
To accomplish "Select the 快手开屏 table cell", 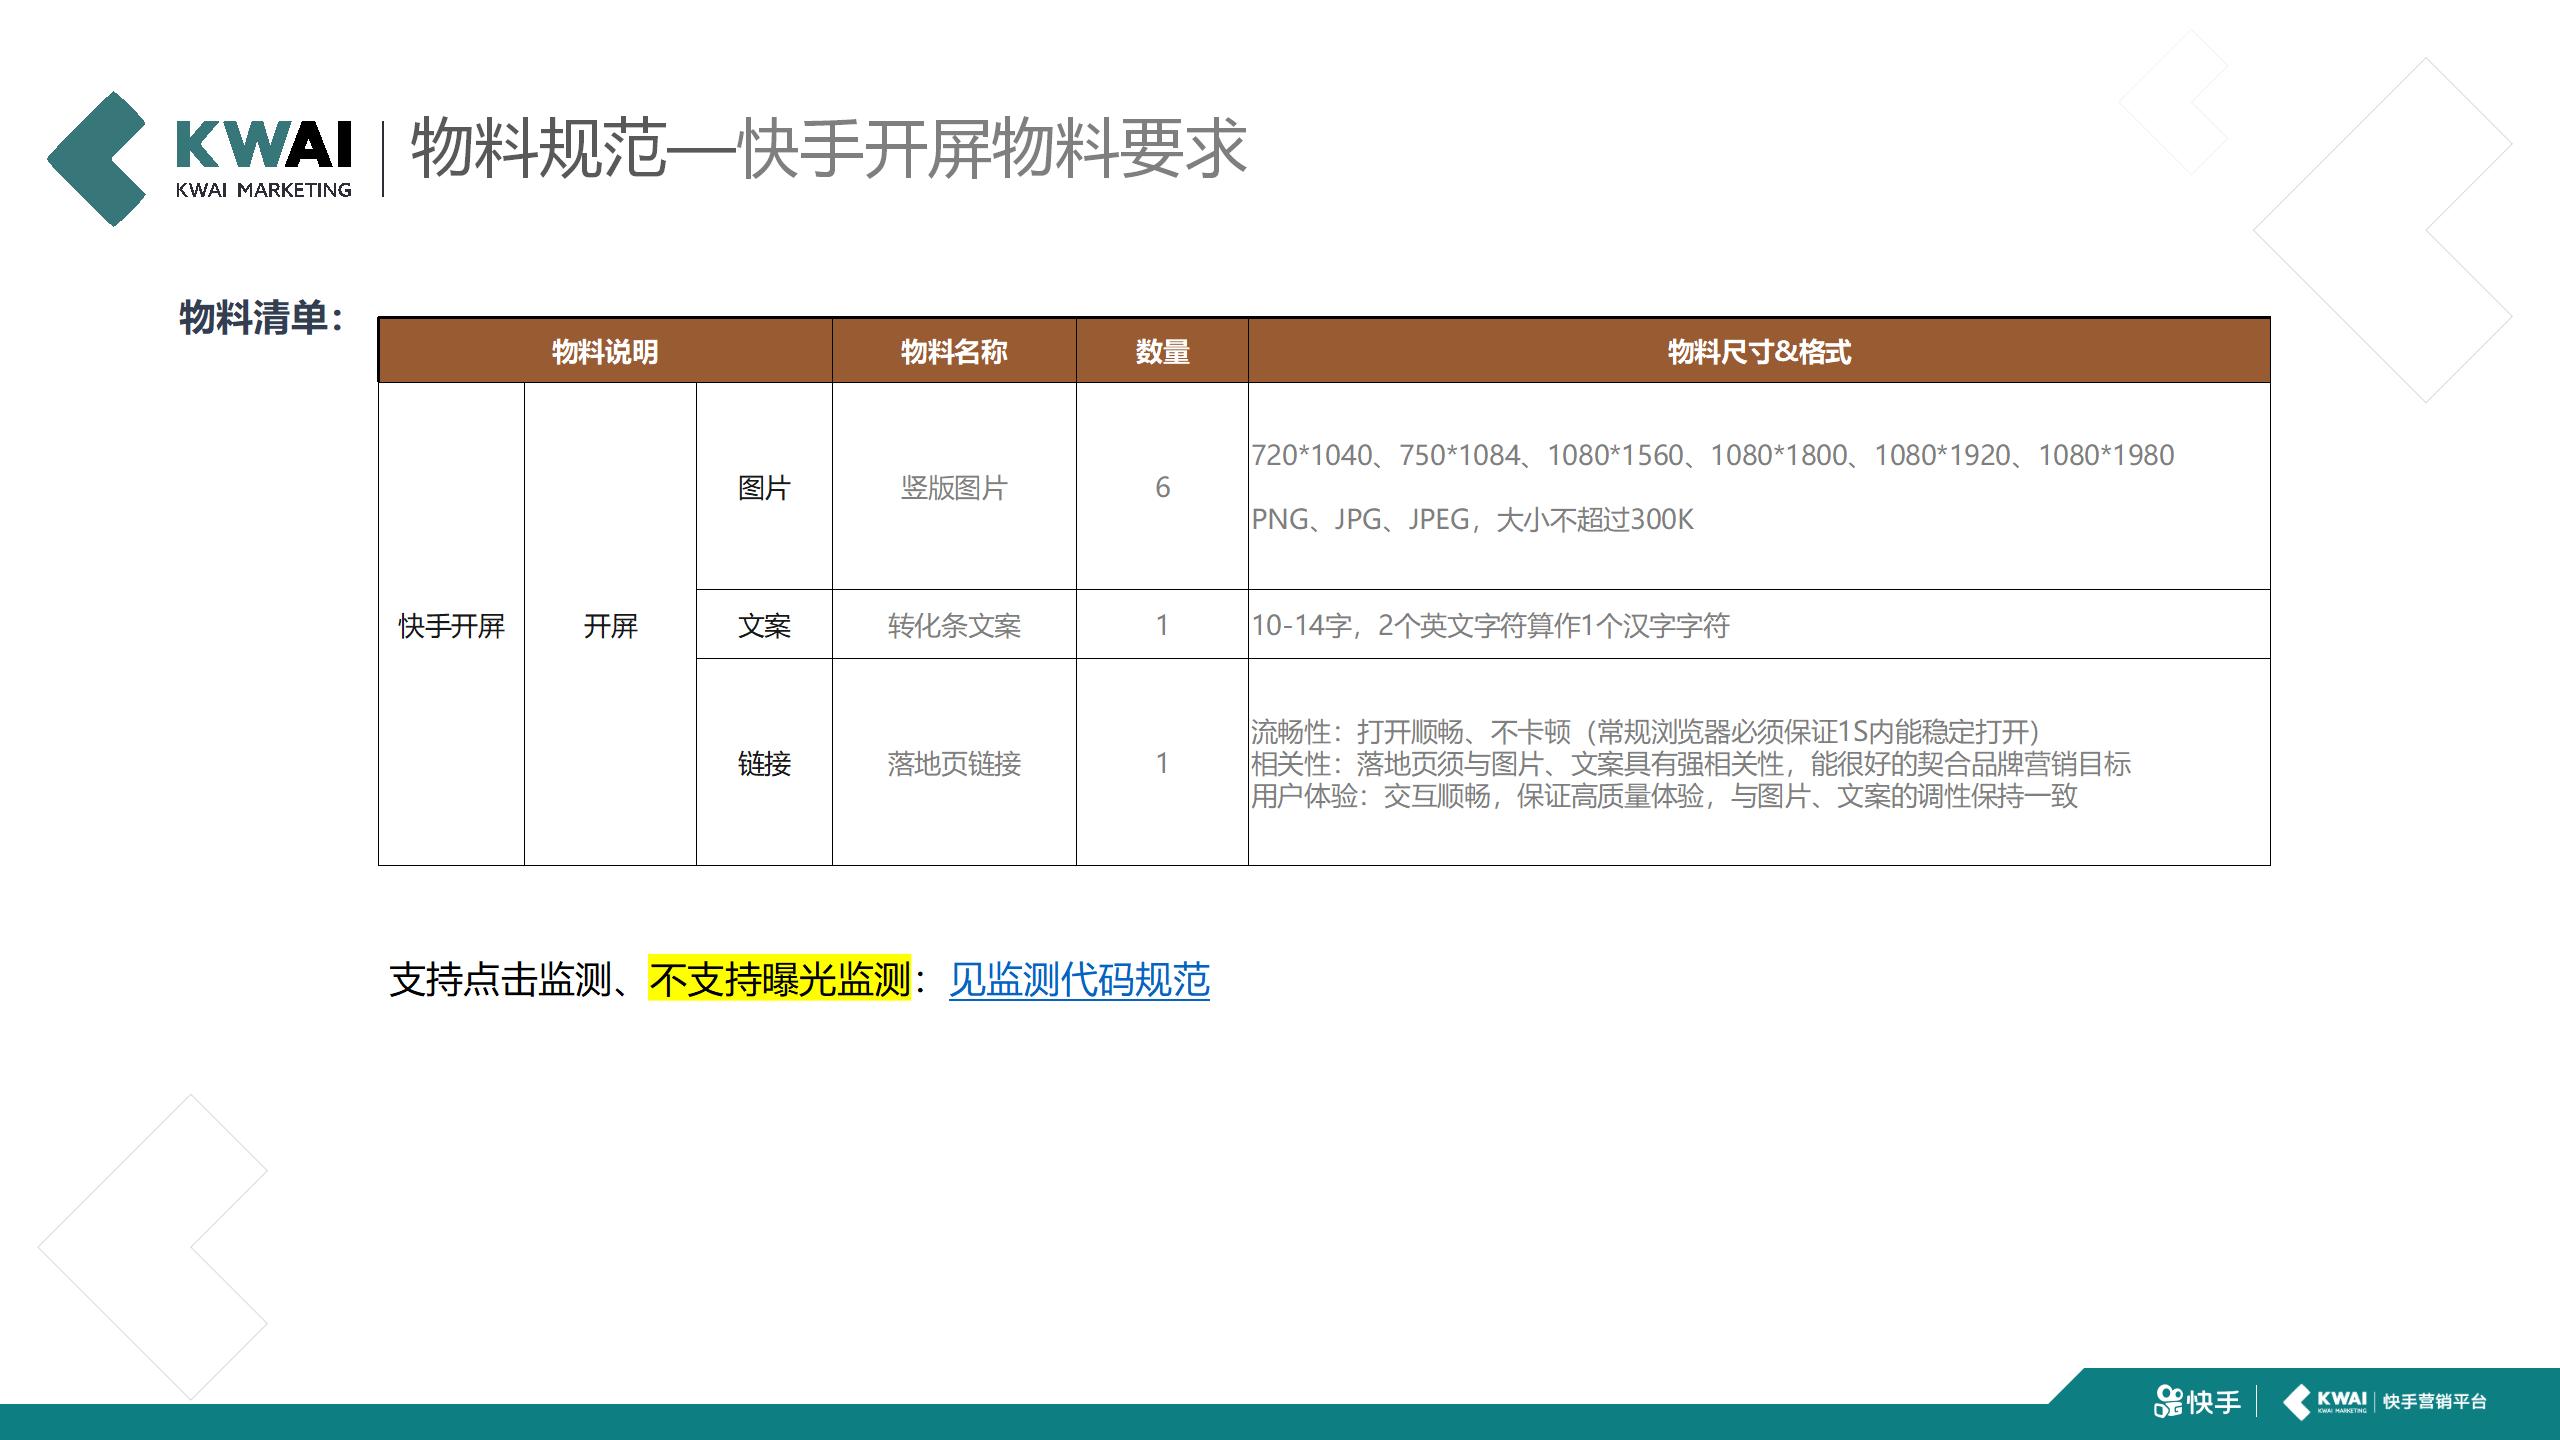I will point(451,625).
